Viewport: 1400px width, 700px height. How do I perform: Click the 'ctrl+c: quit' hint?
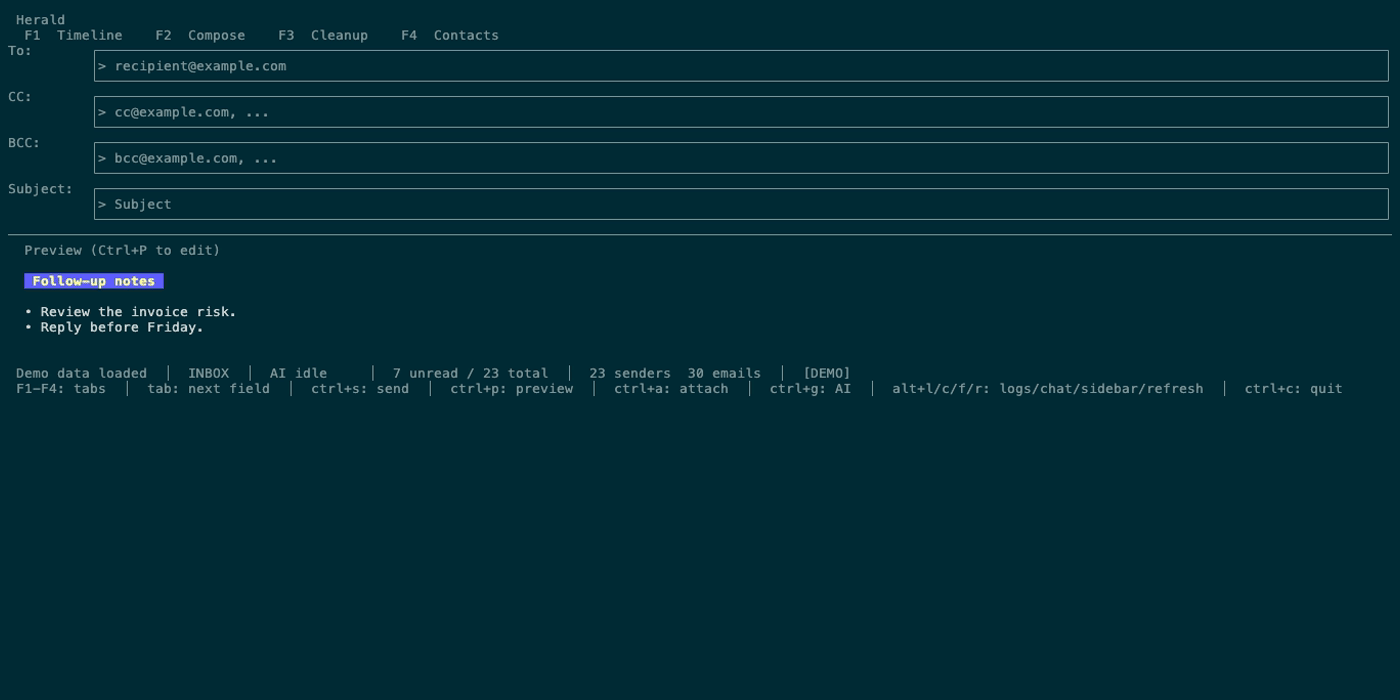[x=1293, y=389]
